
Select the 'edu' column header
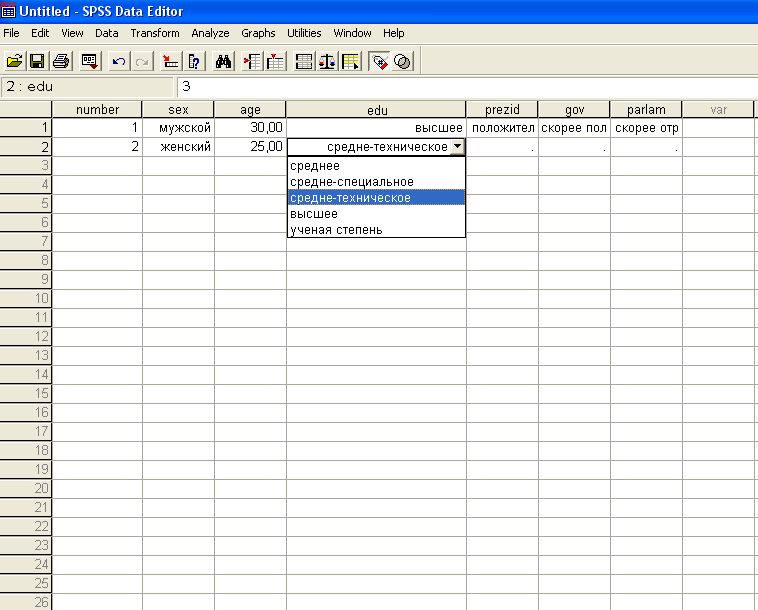[x=377, y=110]
